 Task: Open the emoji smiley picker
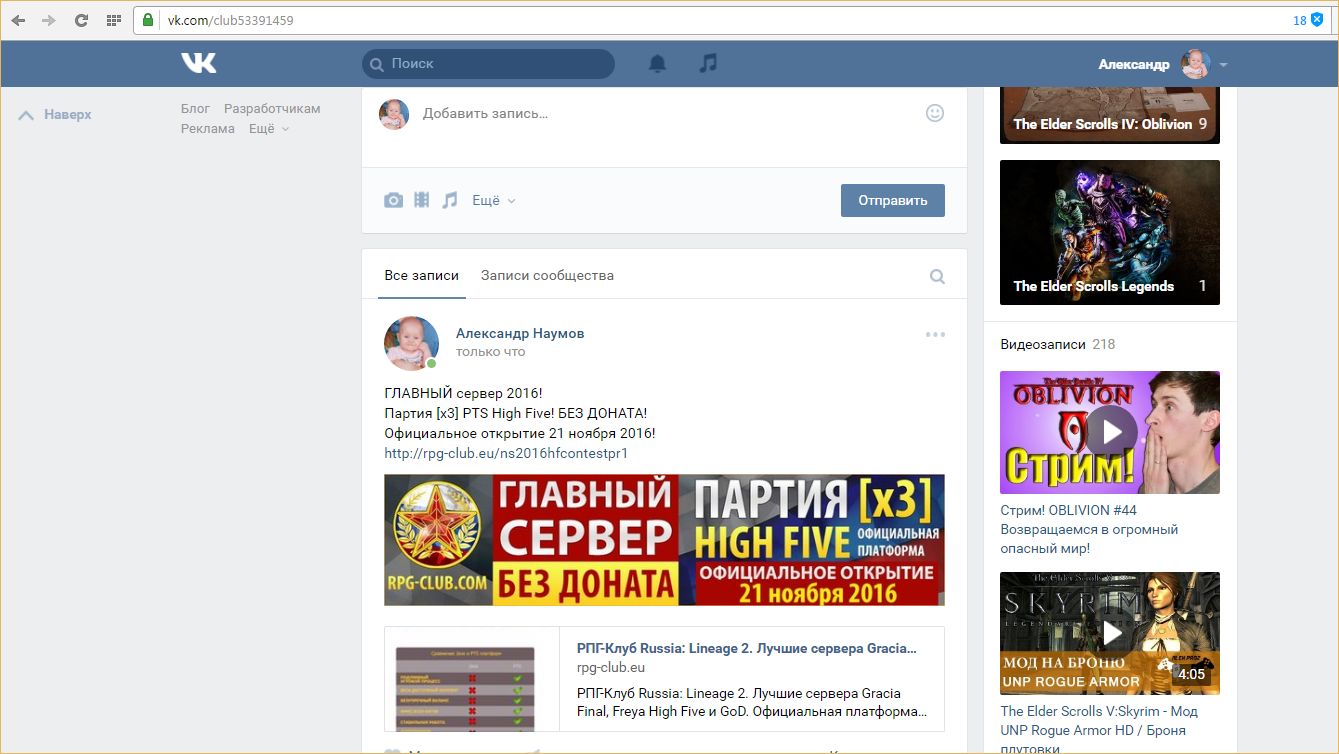pos(935,113)
